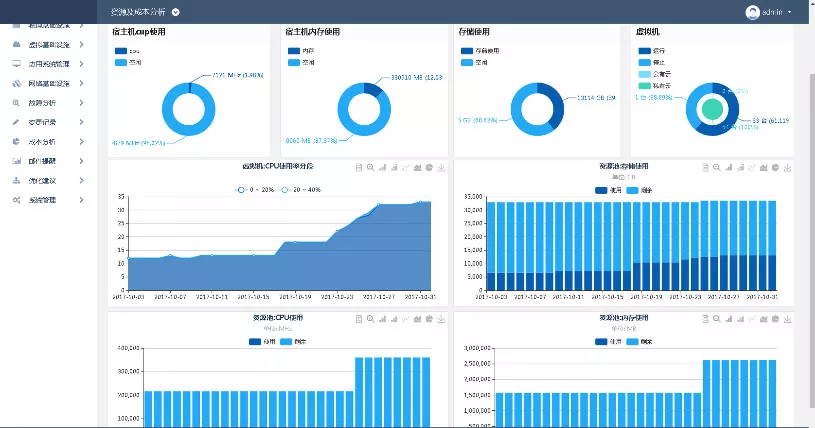Click dark blue 使用 swatch in 资源池:存储使用 chart
The image size is (815, 428).
click(x=601, y=190)
